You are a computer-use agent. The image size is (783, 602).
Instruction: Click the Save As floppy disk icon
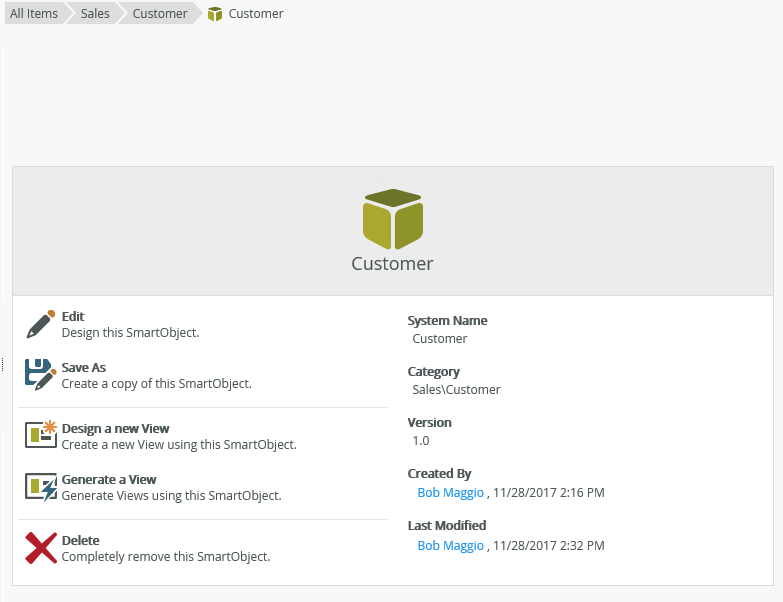point(40,374)
